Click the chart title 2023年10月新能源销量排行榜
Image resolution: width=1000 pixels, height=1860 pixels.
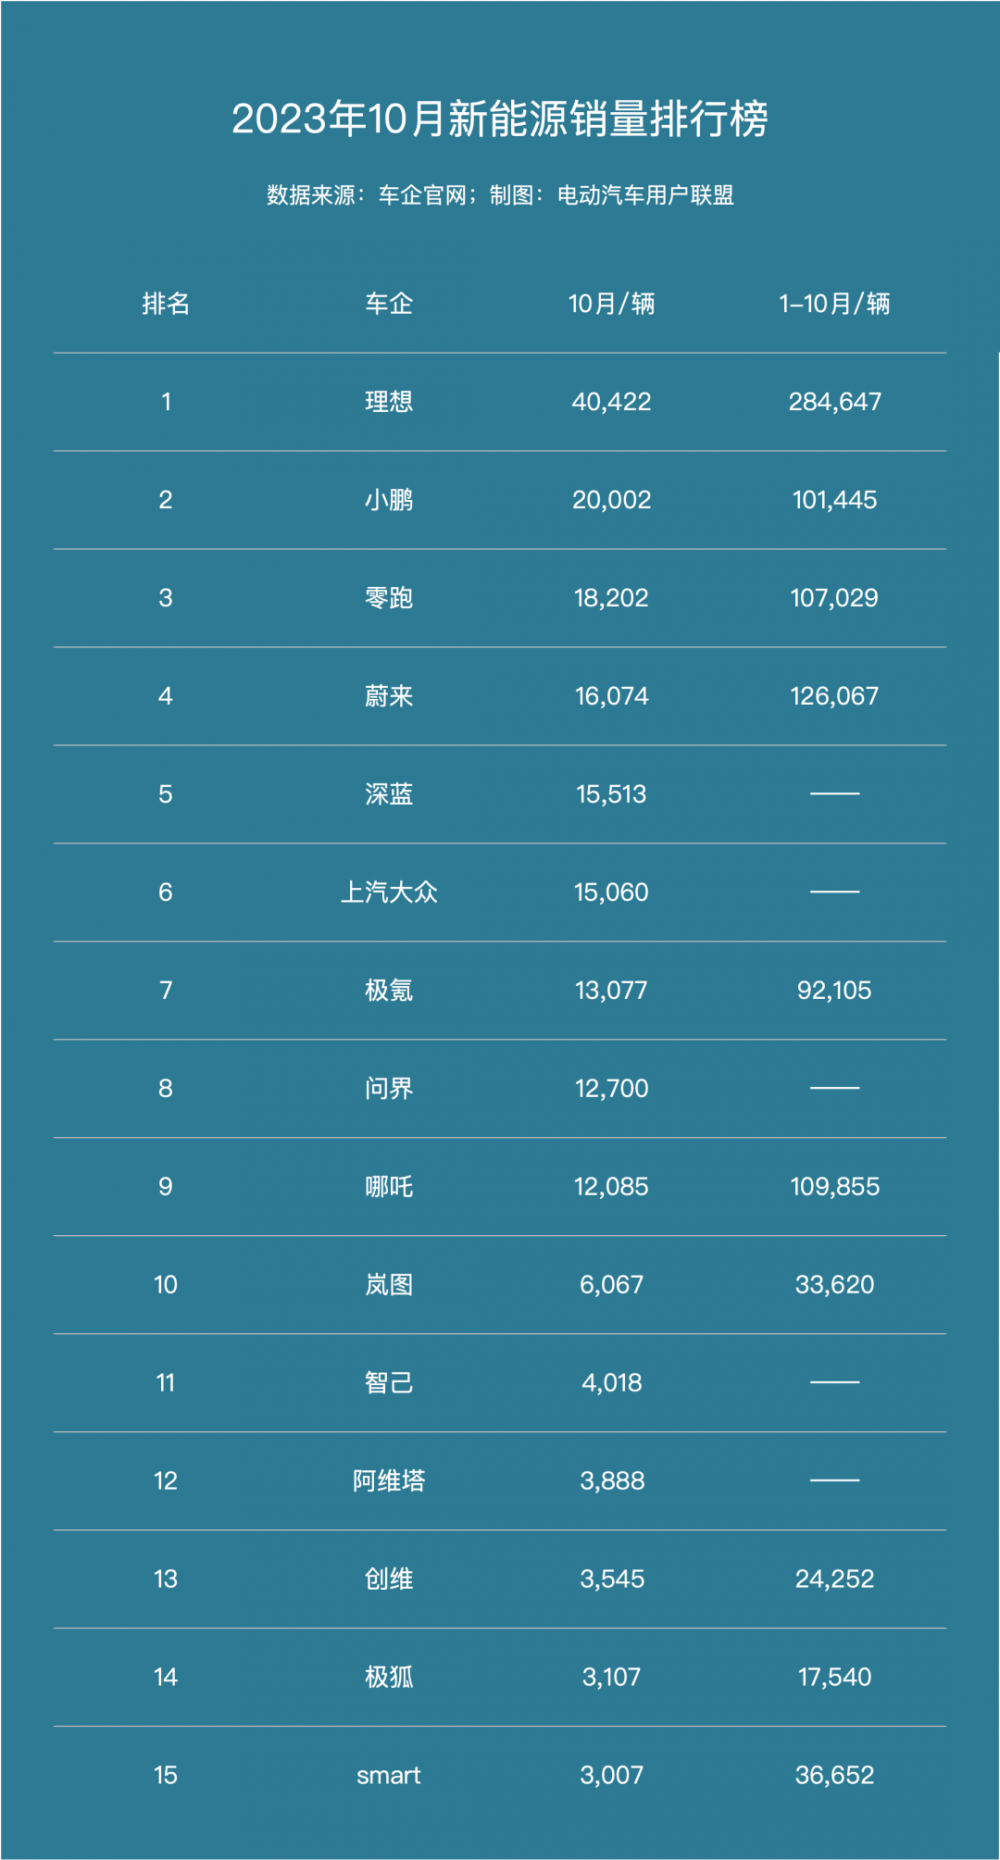click(500, 119)
